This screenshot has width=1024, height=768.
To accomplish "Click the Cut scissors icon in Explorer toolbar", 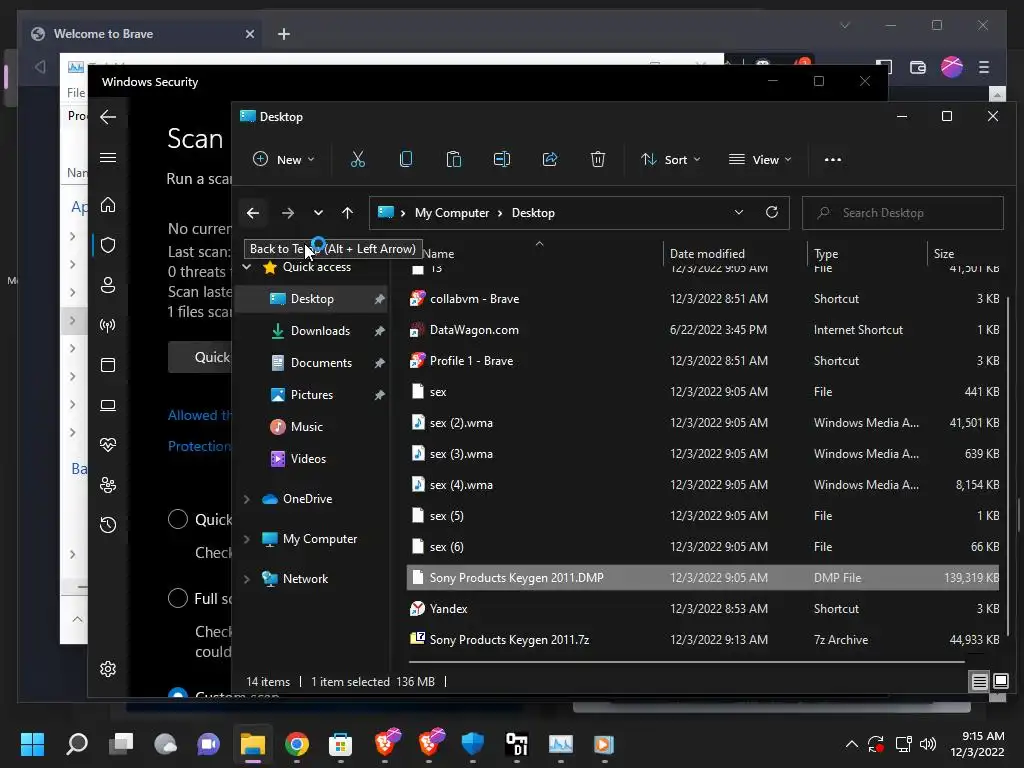I will click(x=358, y=159).
